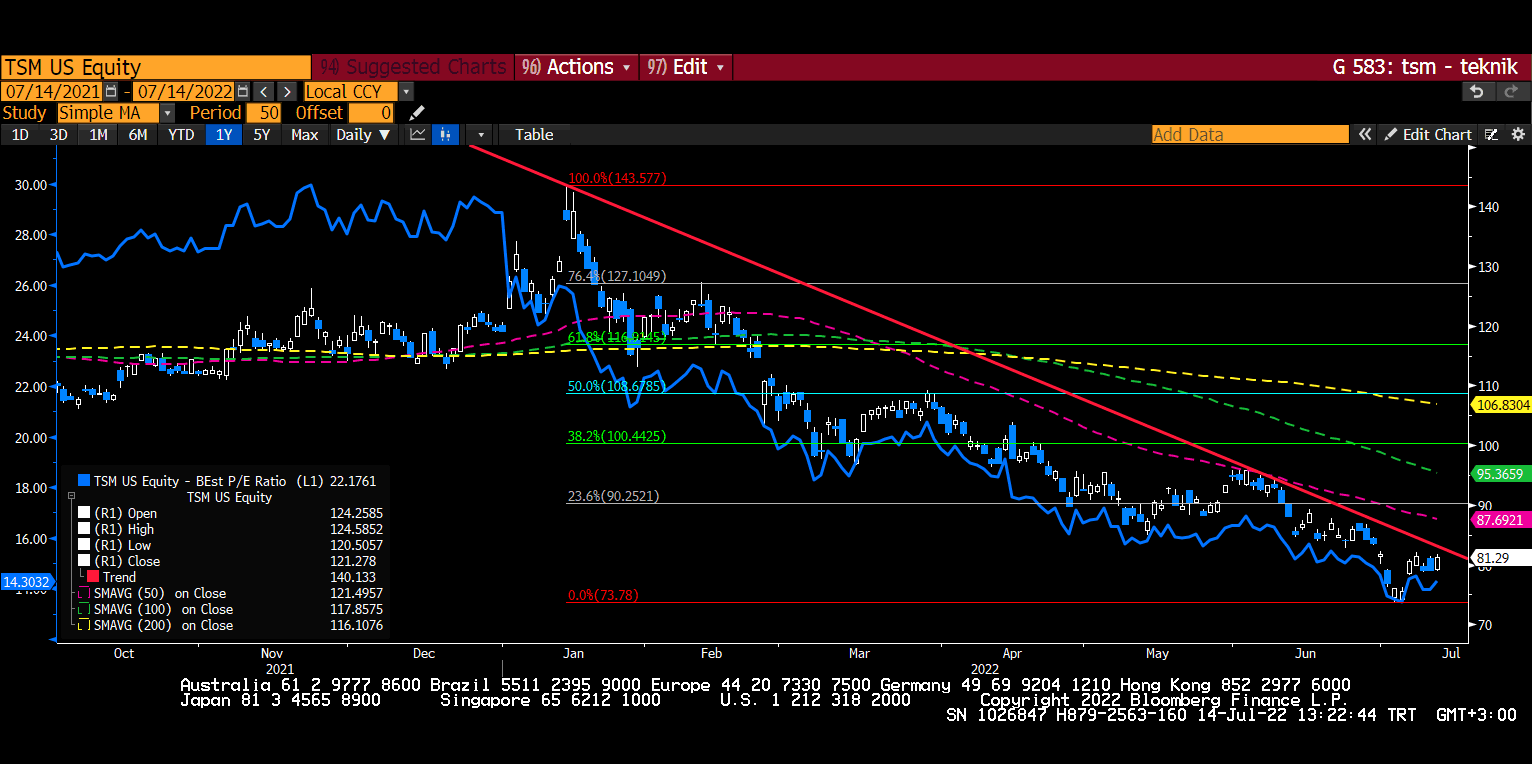Click the 0.0%(73.78) Fibonacci label
The image size is (1532, 764).
click(x=603, y=595)
